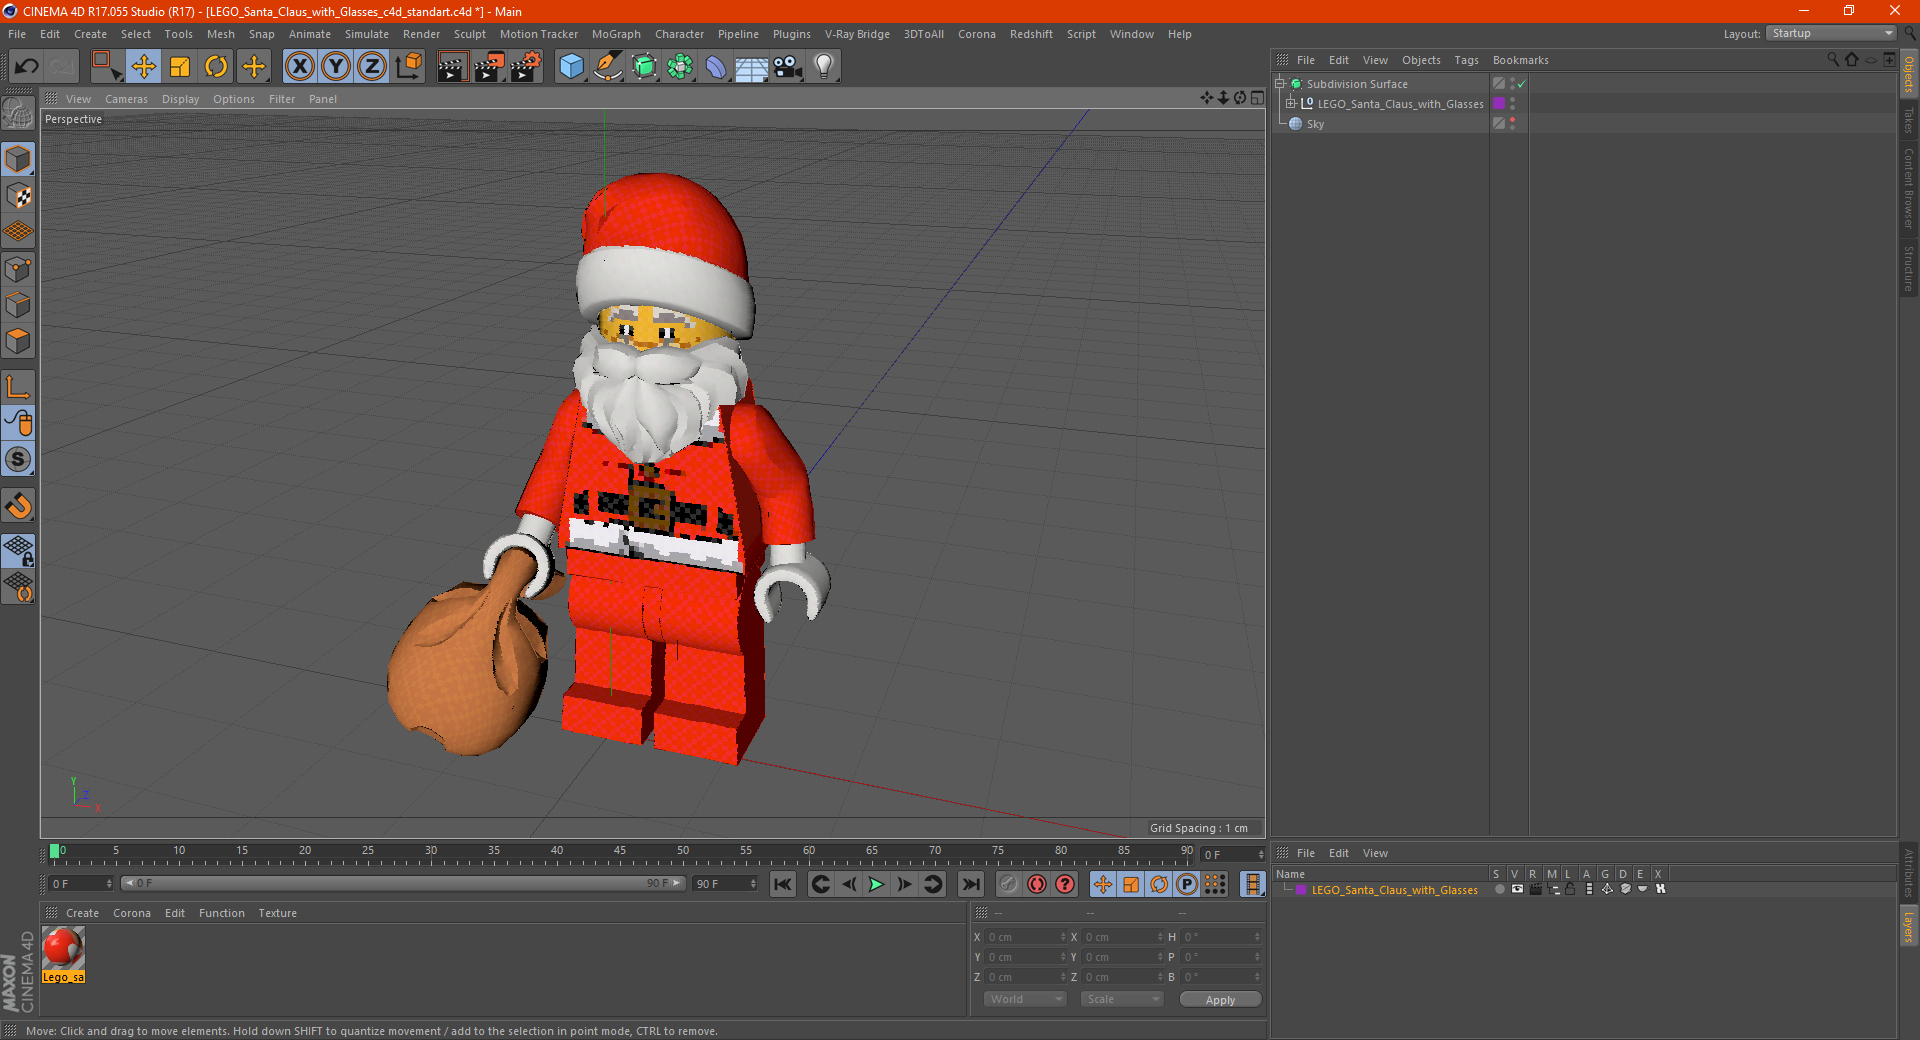Viewport: 1920px width, 1040px height.
Task: Select the Live Selection tool
Action: (x=106, y=67)
